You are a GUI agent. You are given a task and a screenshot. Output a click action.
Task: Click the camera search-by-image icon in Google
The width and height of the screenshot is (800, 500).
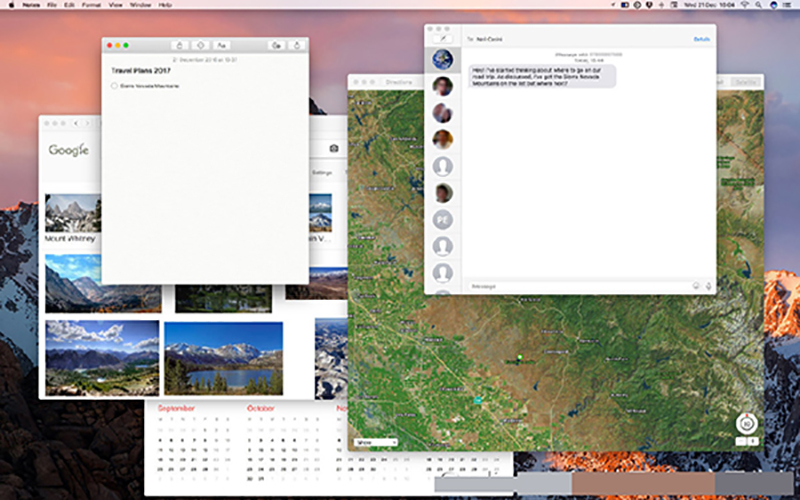[334, 148]
